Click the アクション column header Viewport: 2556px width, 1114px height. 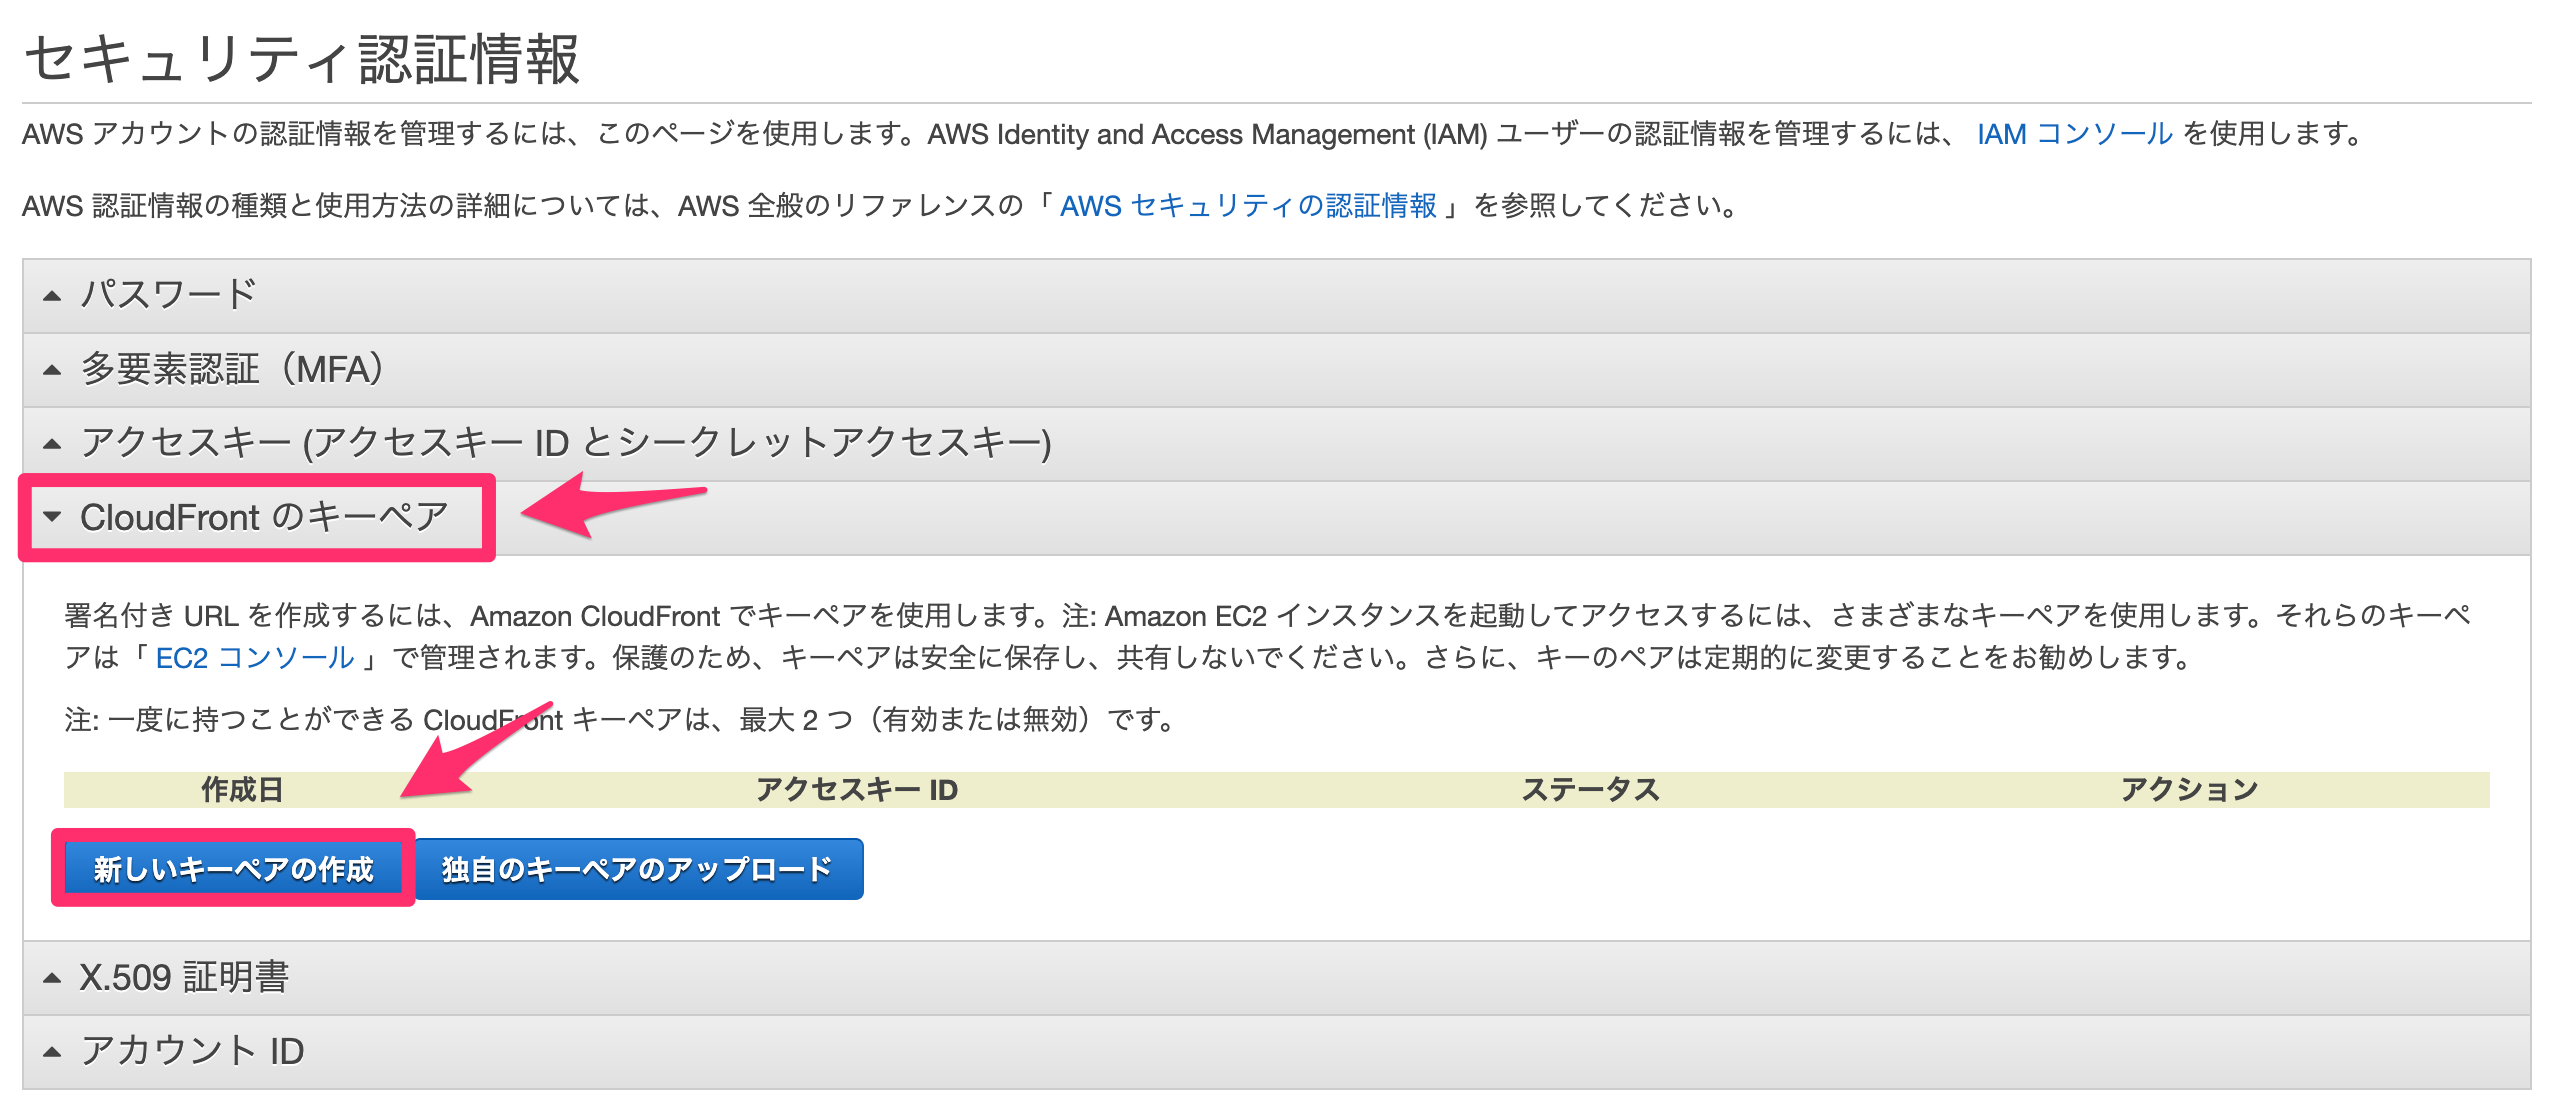click(2189, 790)
